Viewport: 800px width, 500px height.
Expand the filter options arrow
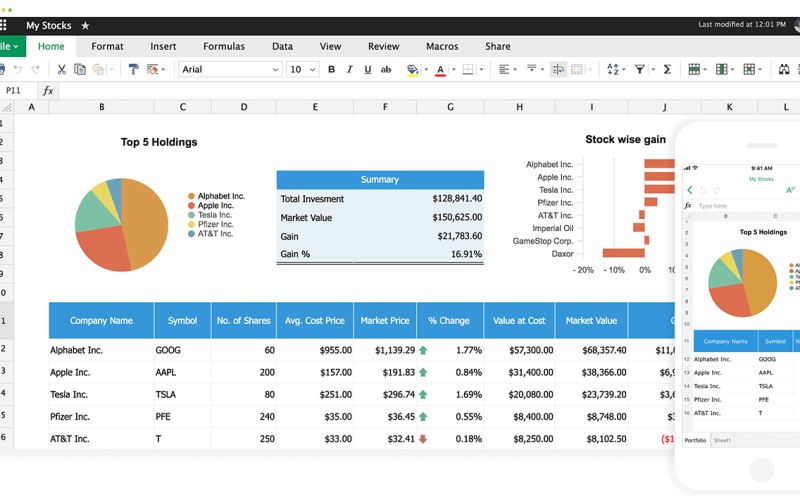point(653,69)
